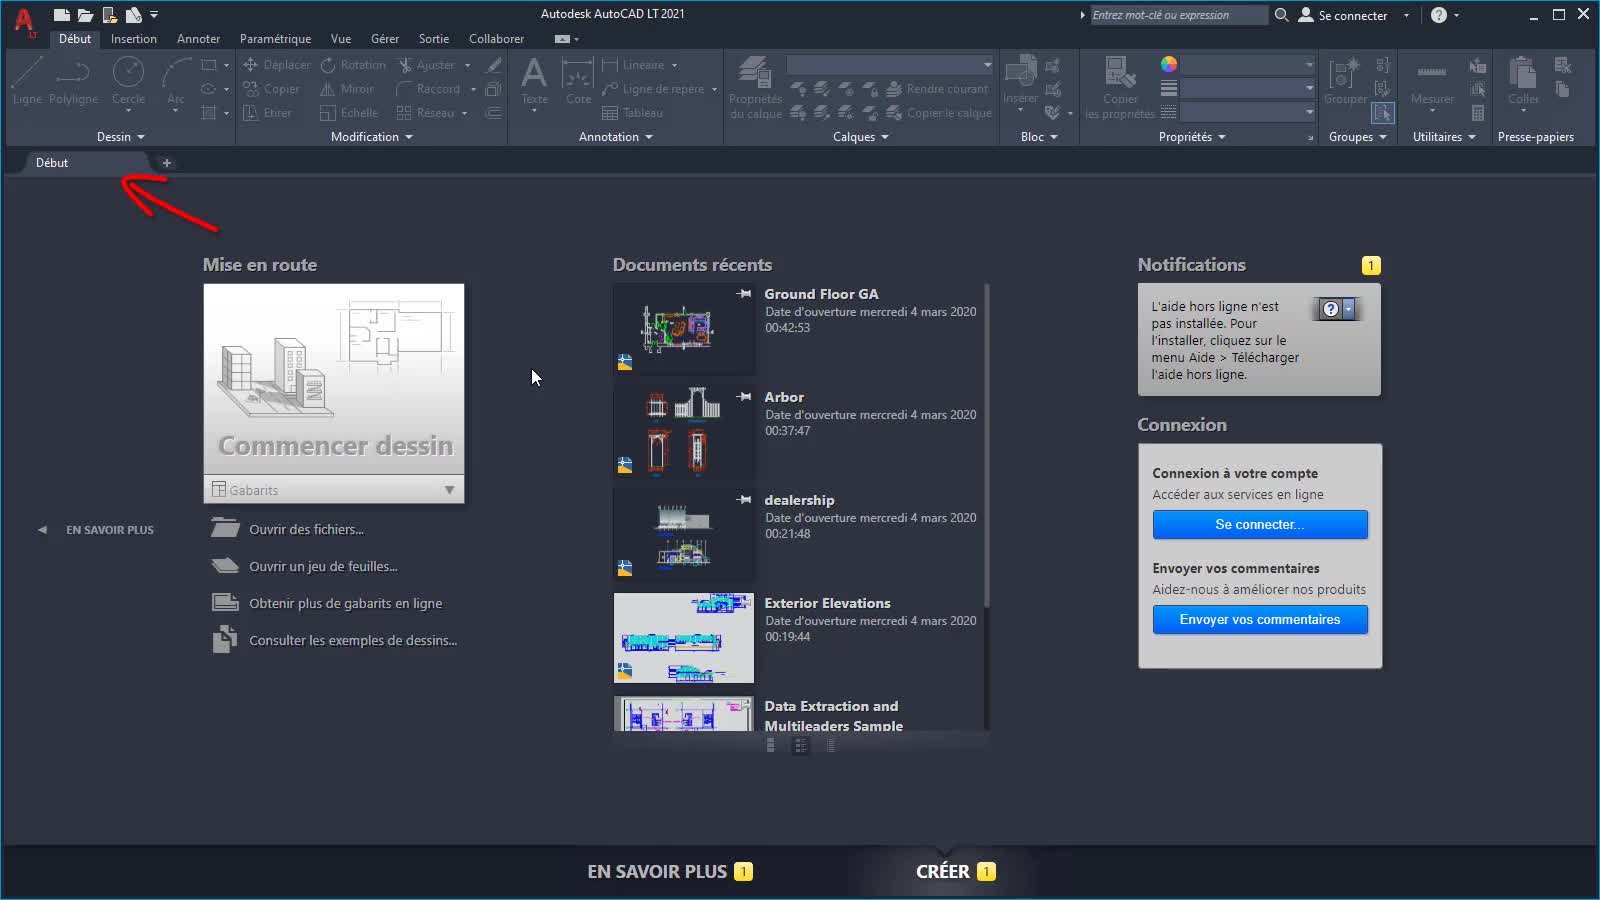Screen dimensions: 1600x900
Task: Click the Raccord fillet tool
Action: click(x=428, y=89)
